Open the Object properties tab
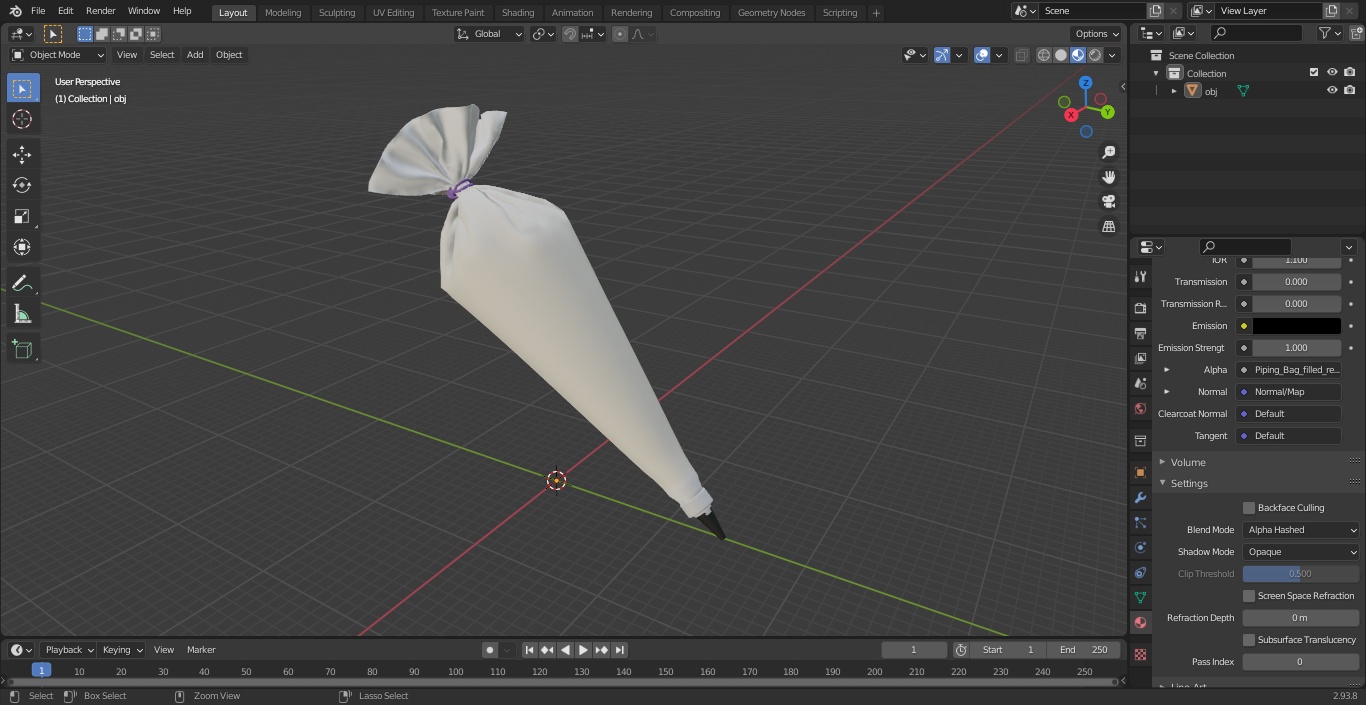 click(x=1140, y=473)
